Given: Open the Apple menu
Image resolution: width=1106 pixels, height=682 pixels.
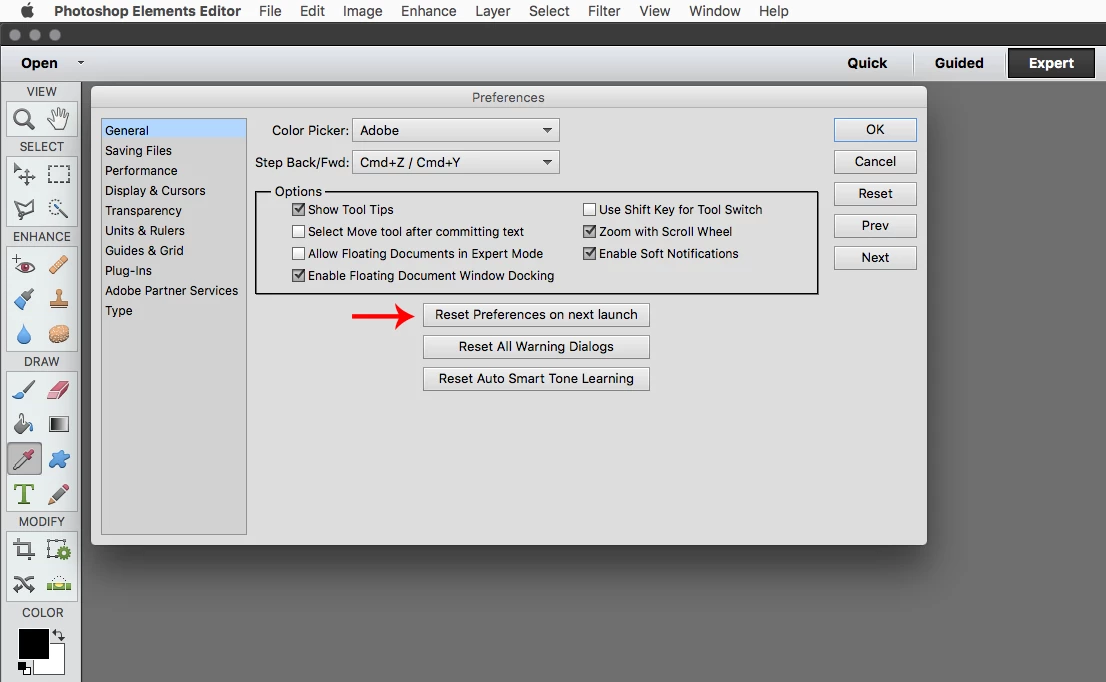Looking at the screenshot, I should 28,11.
